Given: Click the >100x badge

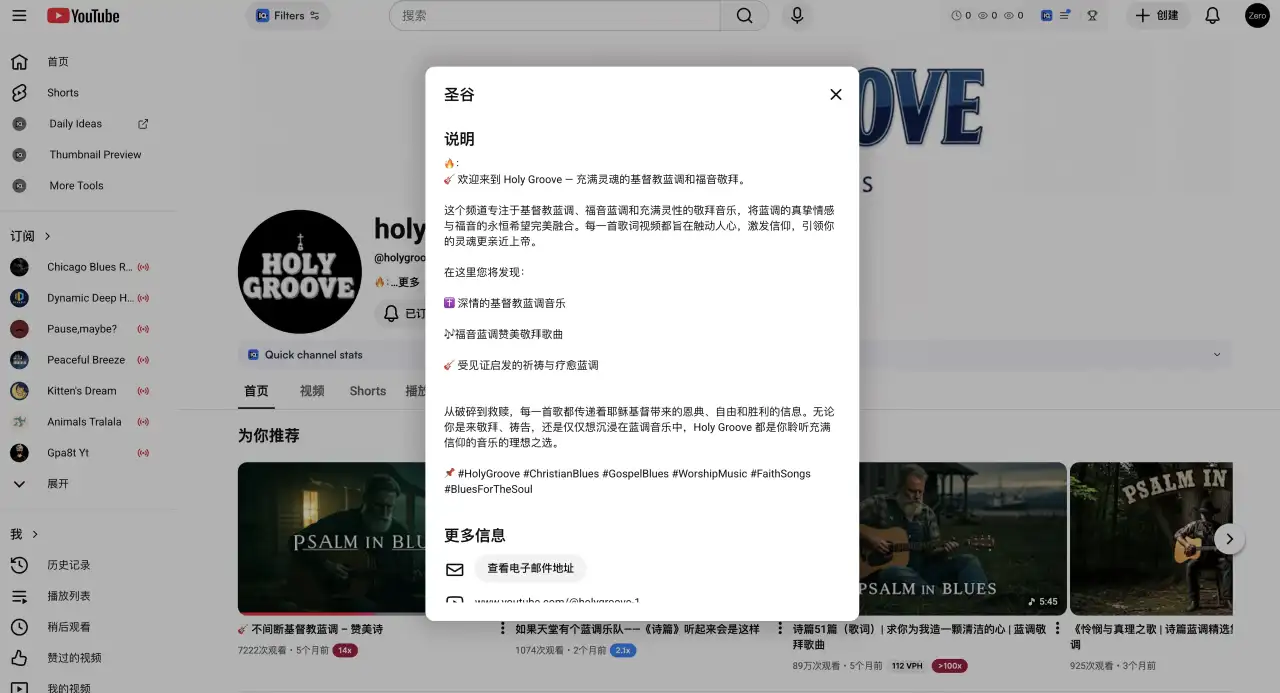Looking at the screenshot, I should pyautogui.click(x=949, y=666).
